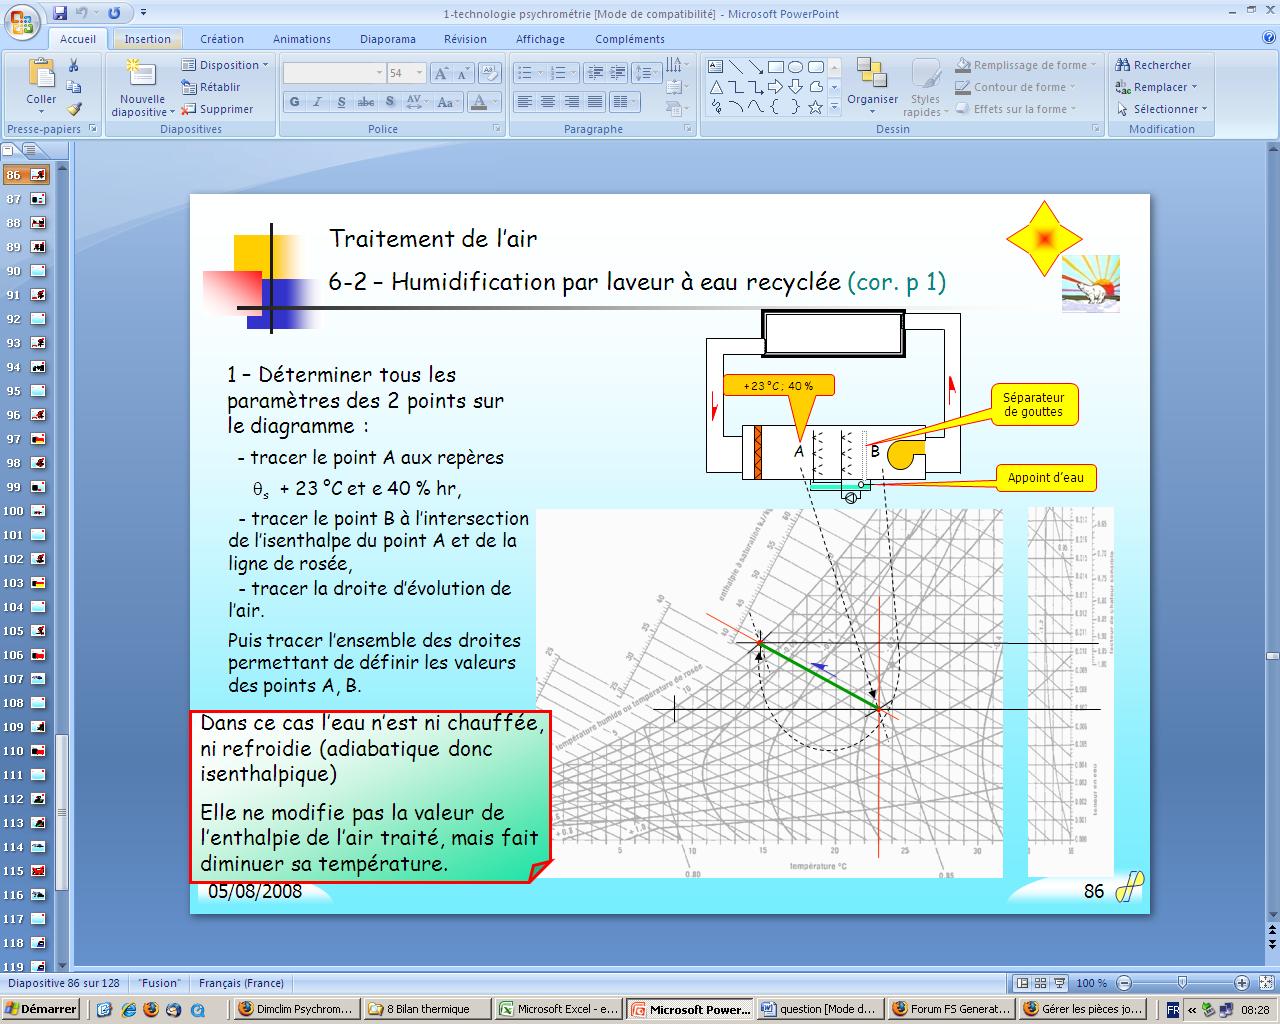This screenshot has width=1280, height=1024.
Task: Delete the slide with Supprimer
Action: click(217, 109)
